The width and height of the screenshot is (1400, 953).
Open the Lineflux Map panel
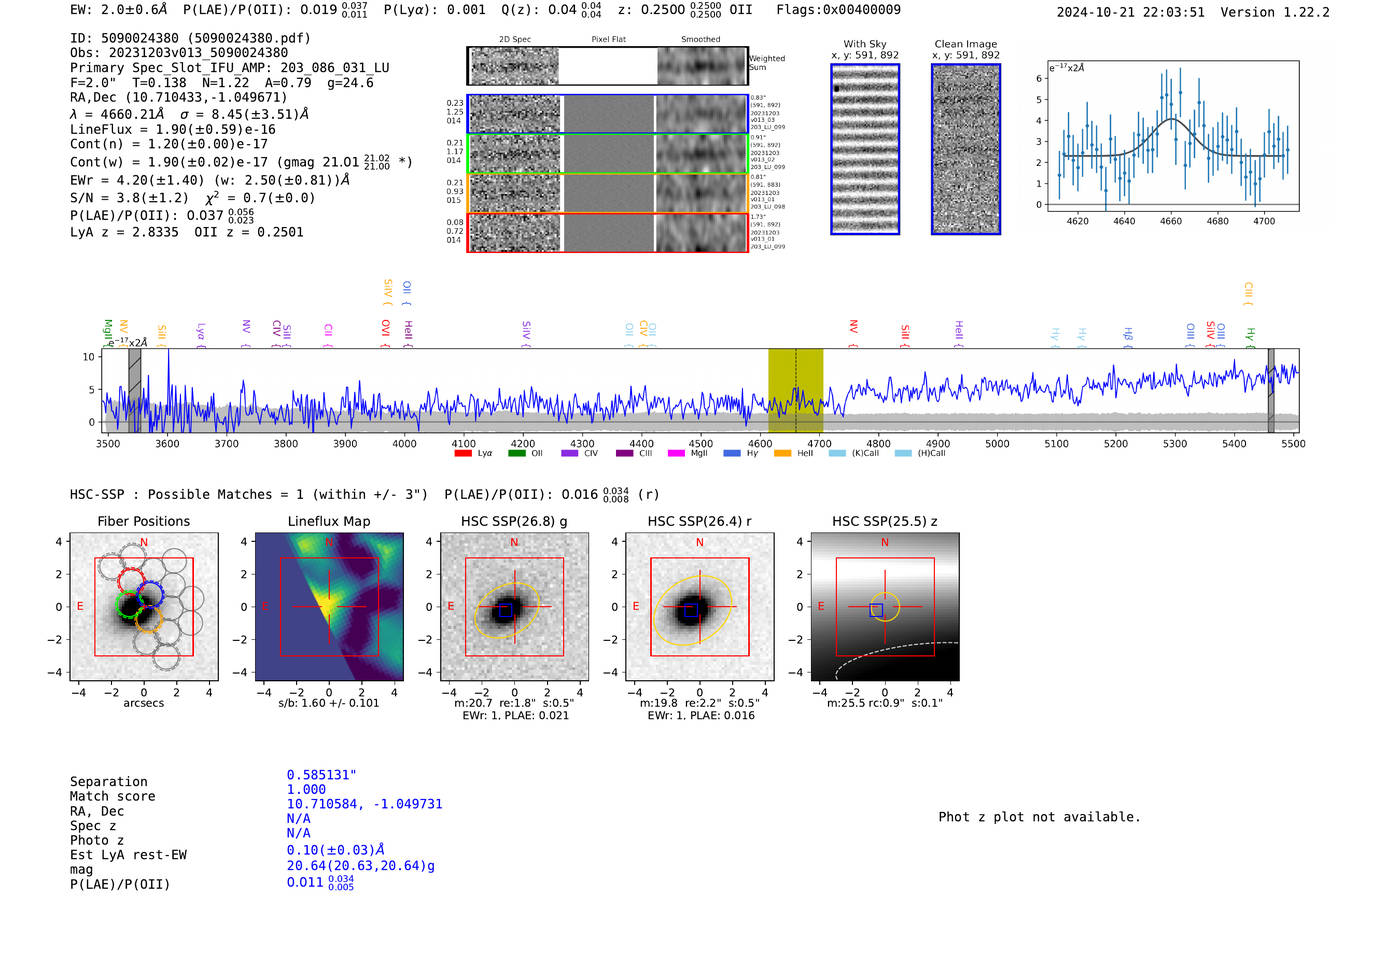[x=329, y=607]
